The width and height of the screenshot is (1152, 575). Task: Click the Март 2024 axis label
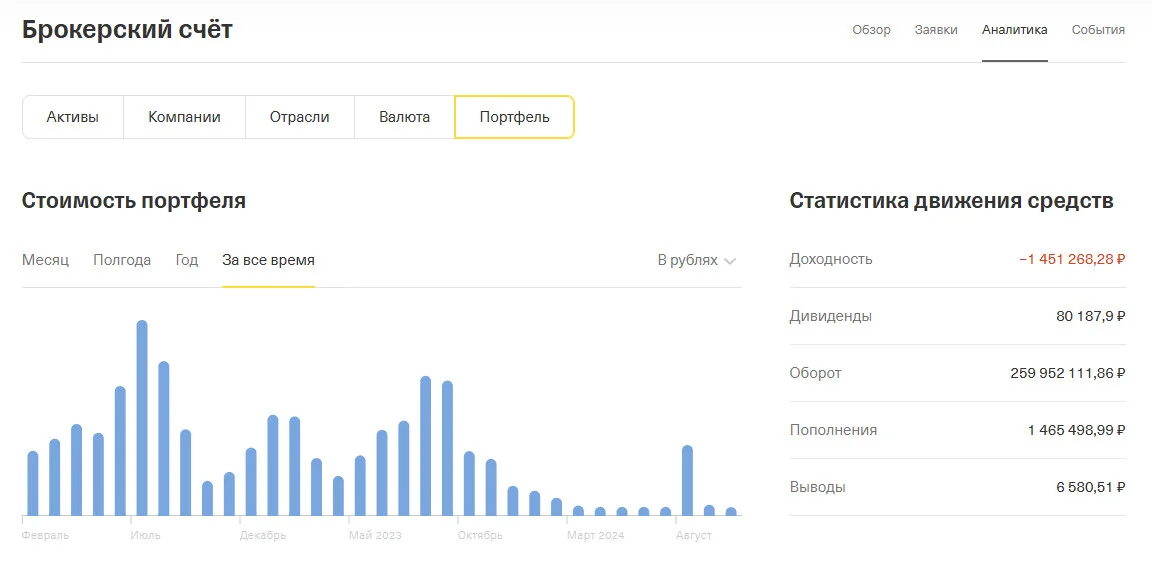pos(595,535)
